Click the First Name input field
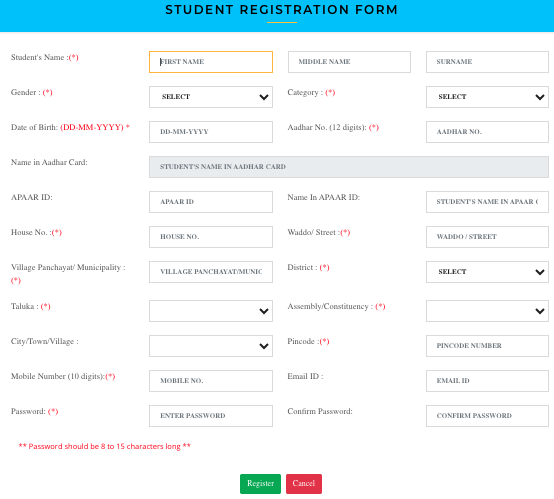The image size is (554, 499). [211, 62]
